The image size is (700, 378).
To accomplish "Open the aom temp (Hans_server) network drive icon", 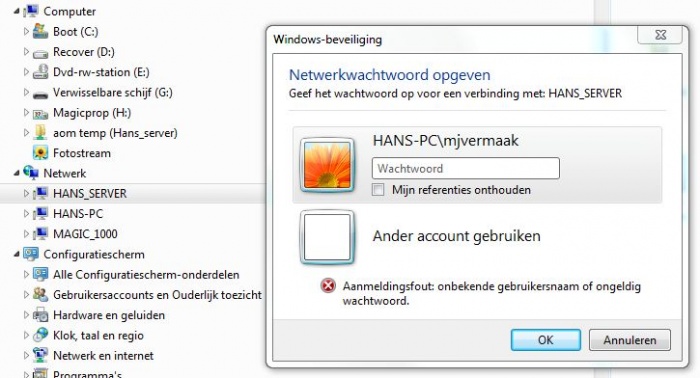I will 41,133.
